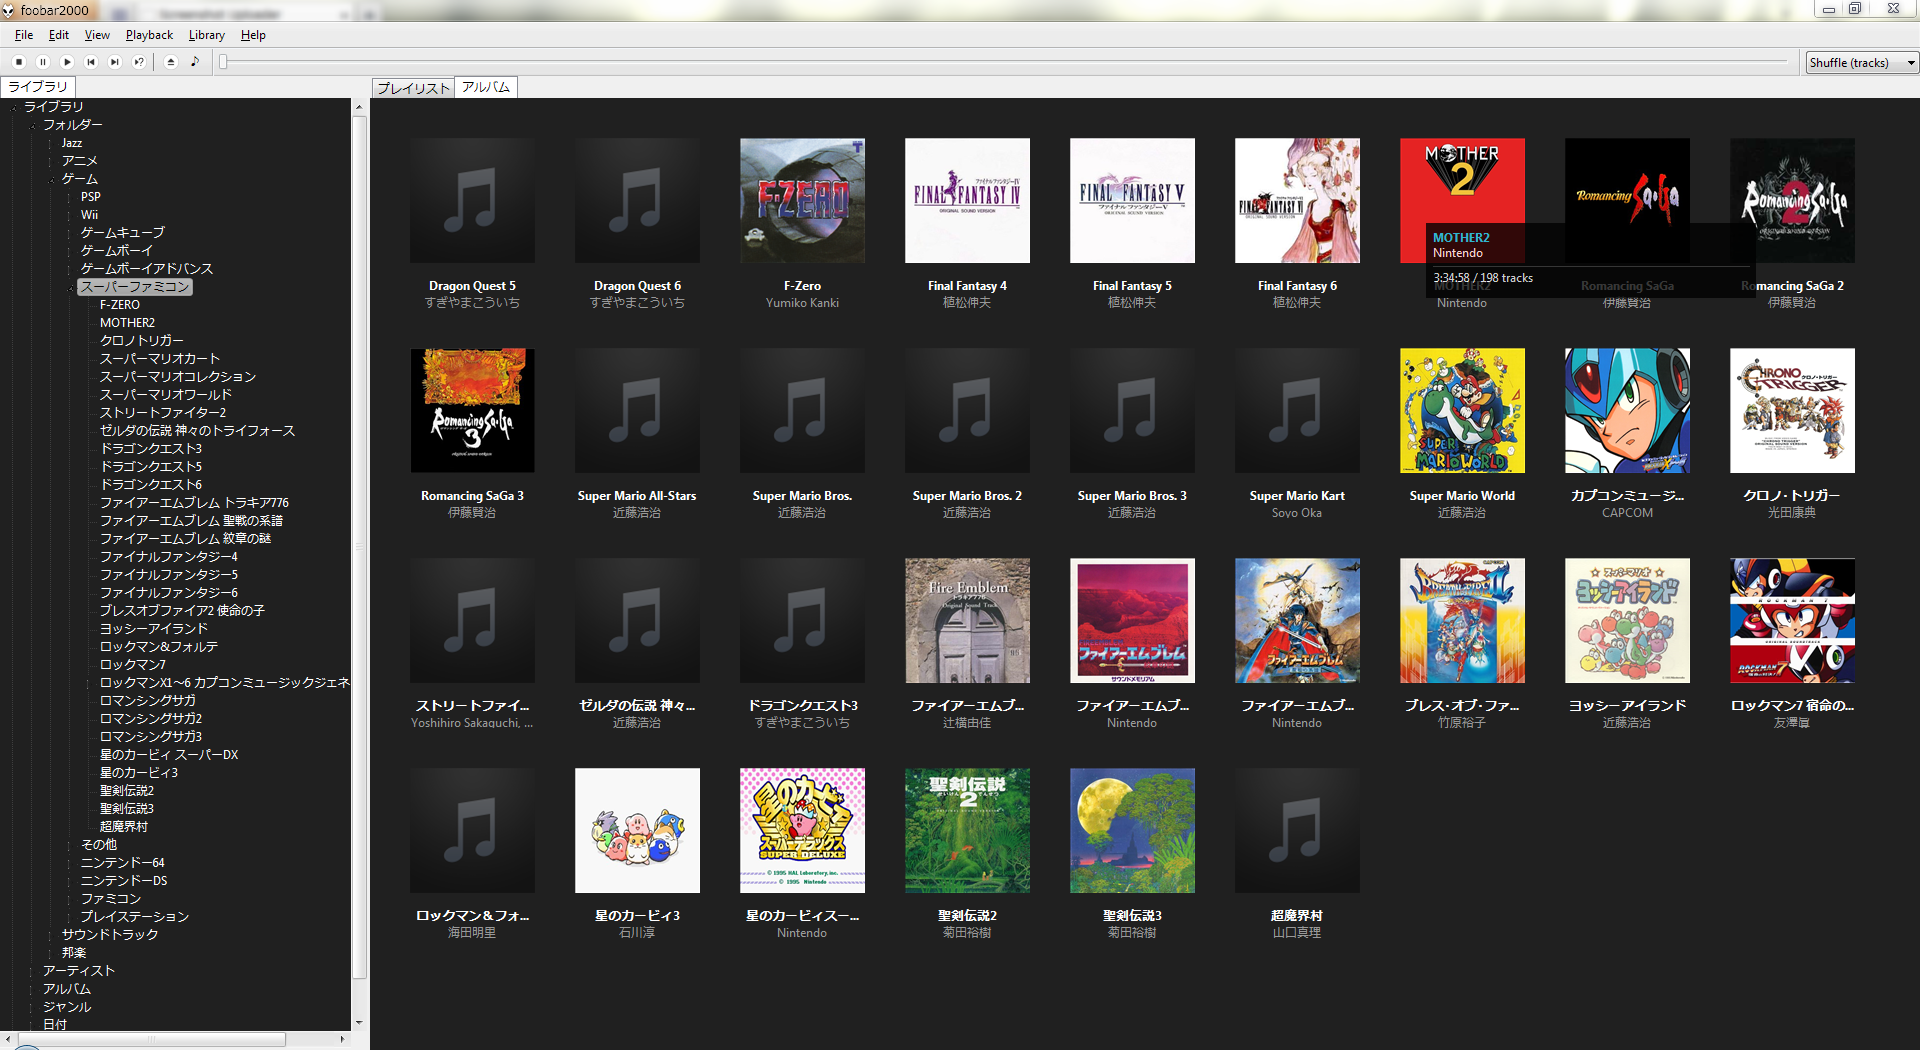Open the Playback menu
Image resolution: width=1920 pixels, height=1050 pixels.
tap(149, 35)
